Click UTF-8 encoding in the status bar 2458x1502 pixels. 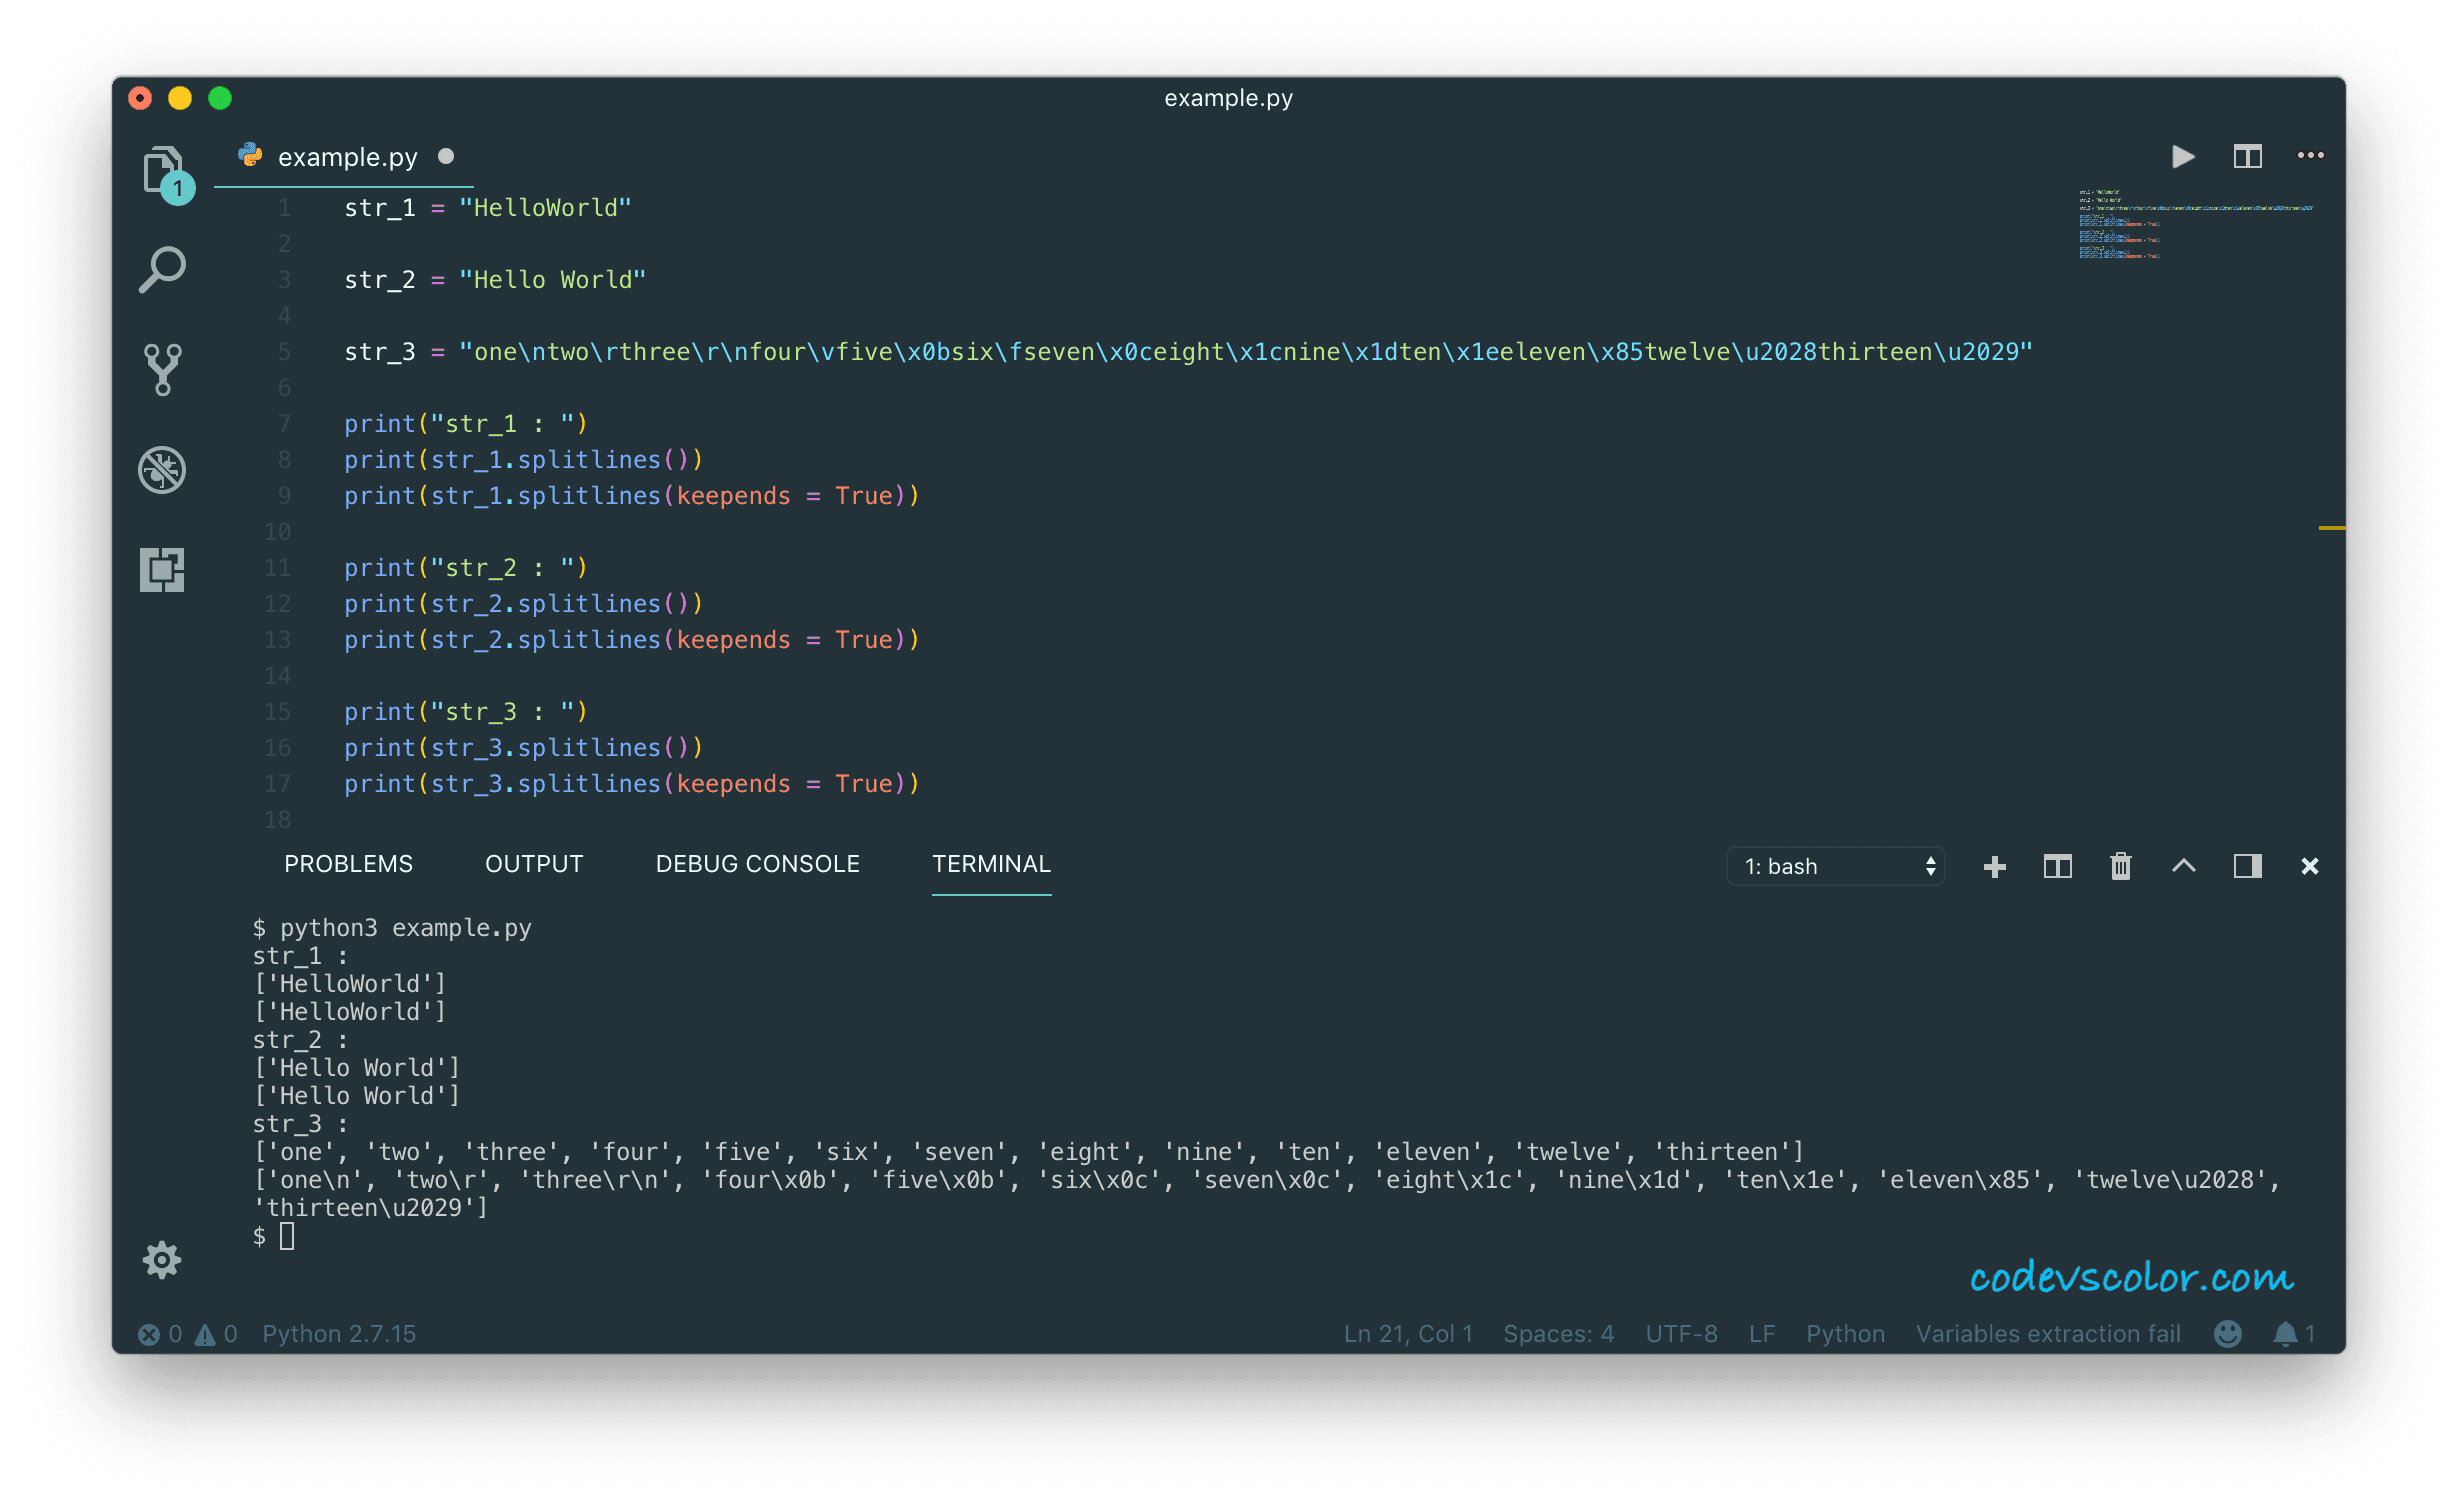click(1681, 1333)
